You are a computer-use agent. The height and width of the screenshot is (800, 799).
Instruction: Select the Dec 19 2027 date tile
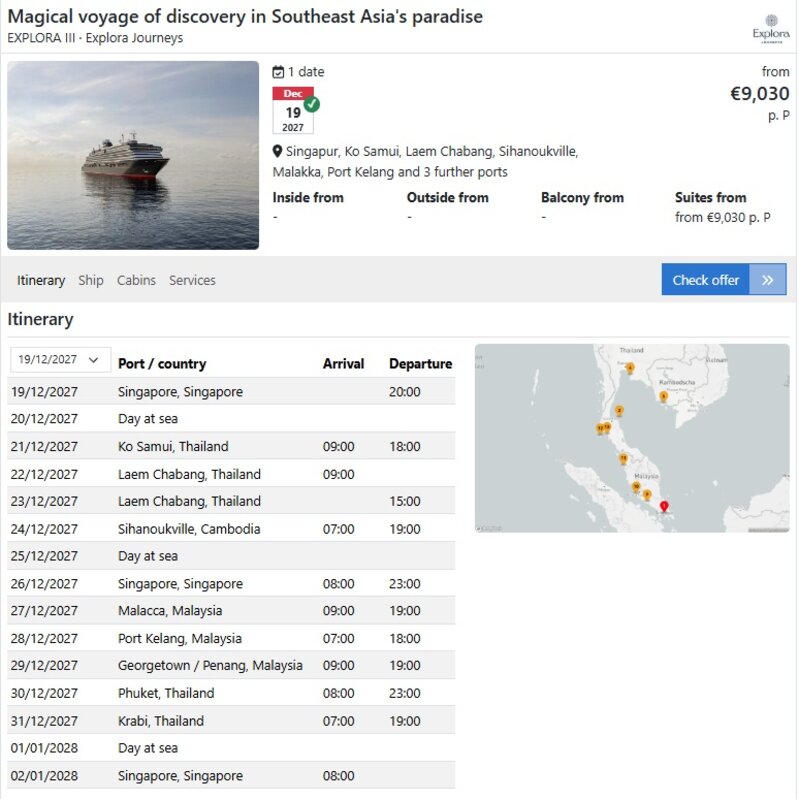[x=293, y=110]
